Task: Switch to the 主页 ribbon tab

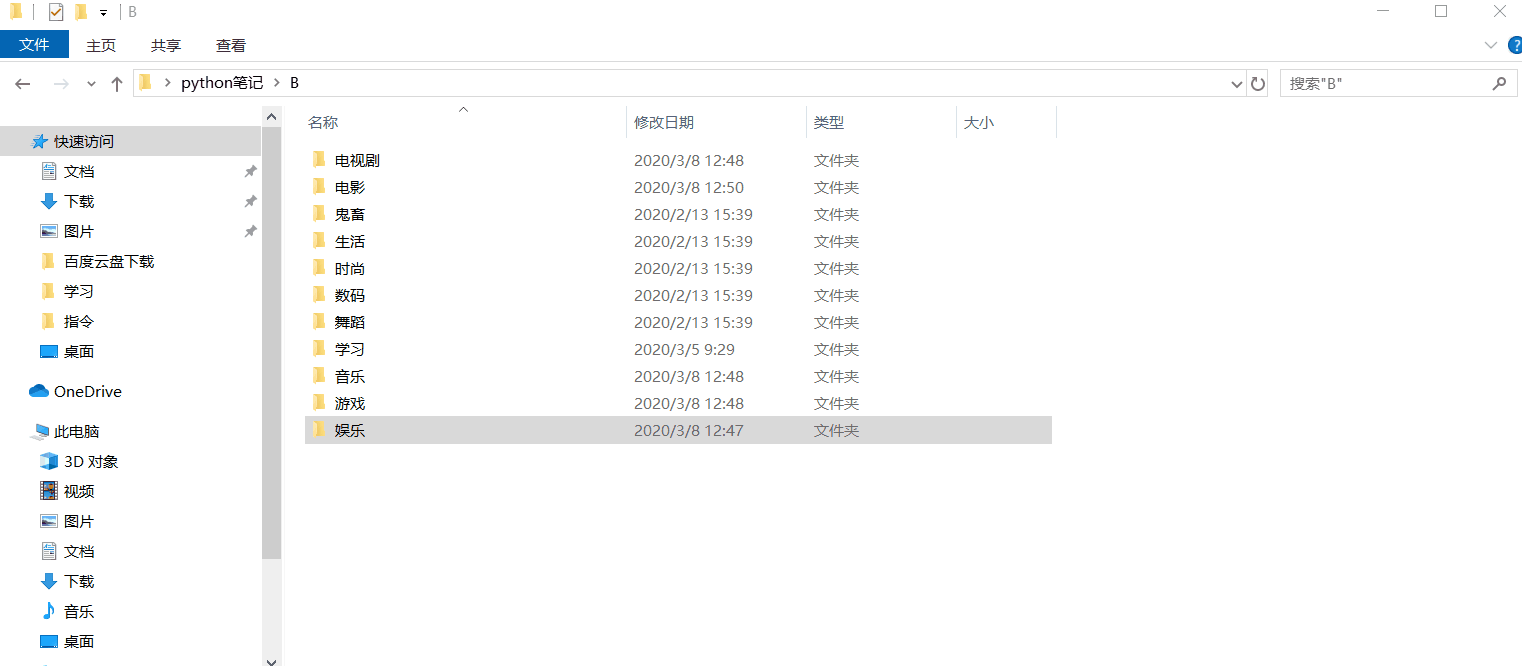Action: pos(101,45)
